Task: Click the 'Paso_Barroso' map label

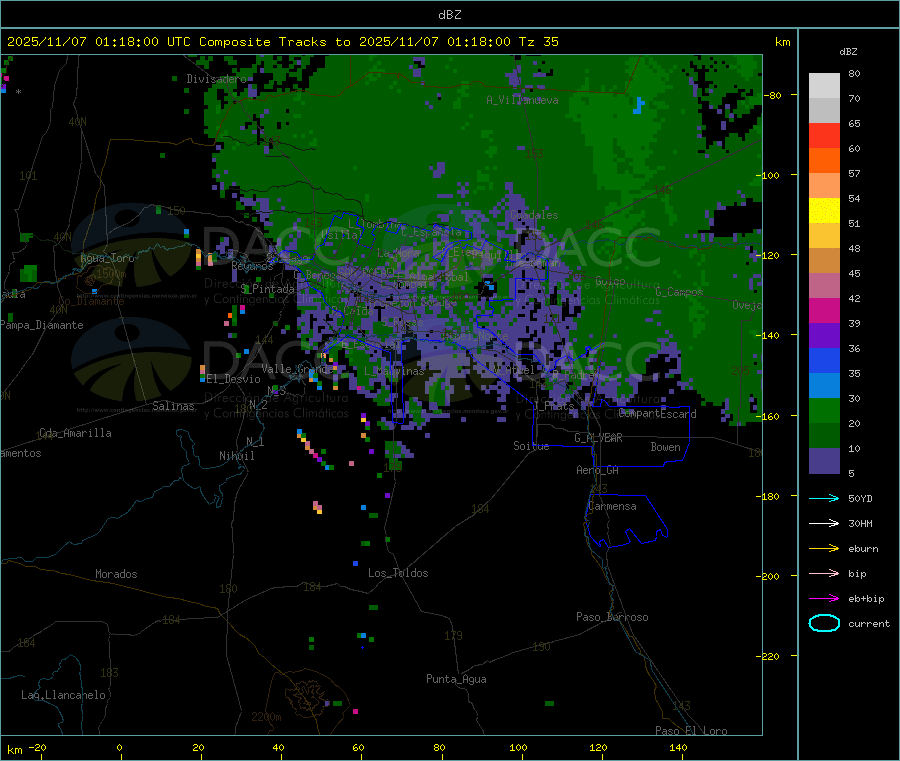Action: point(612,617)
